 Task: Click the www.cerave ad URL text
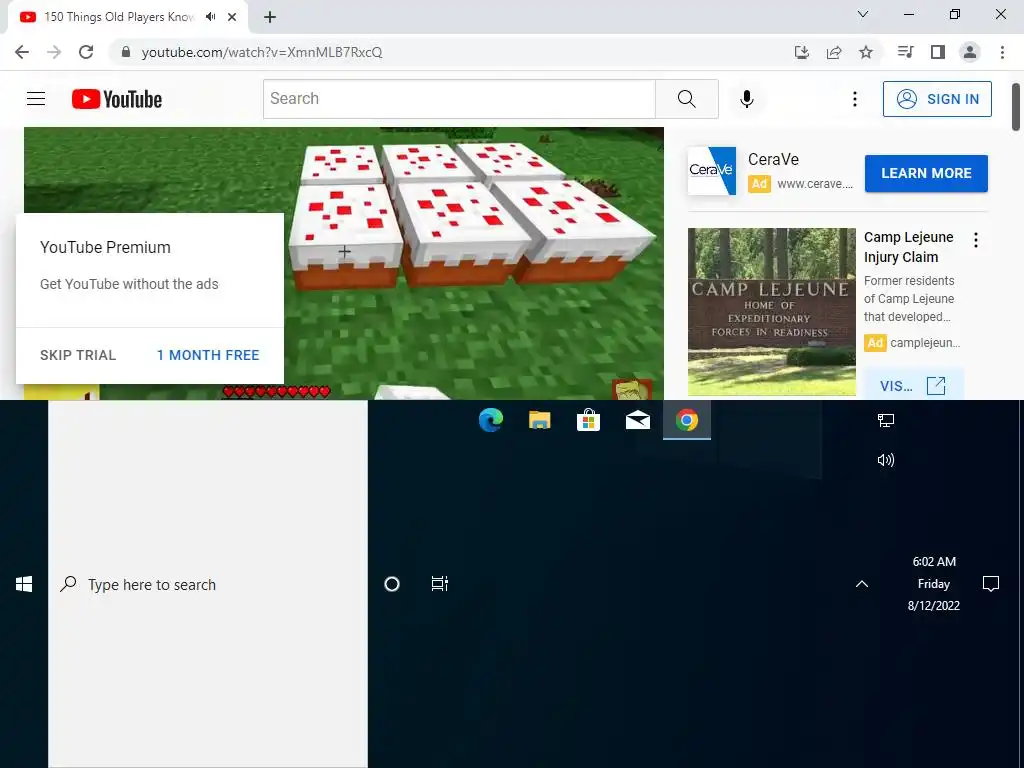[x=815, y=184]
